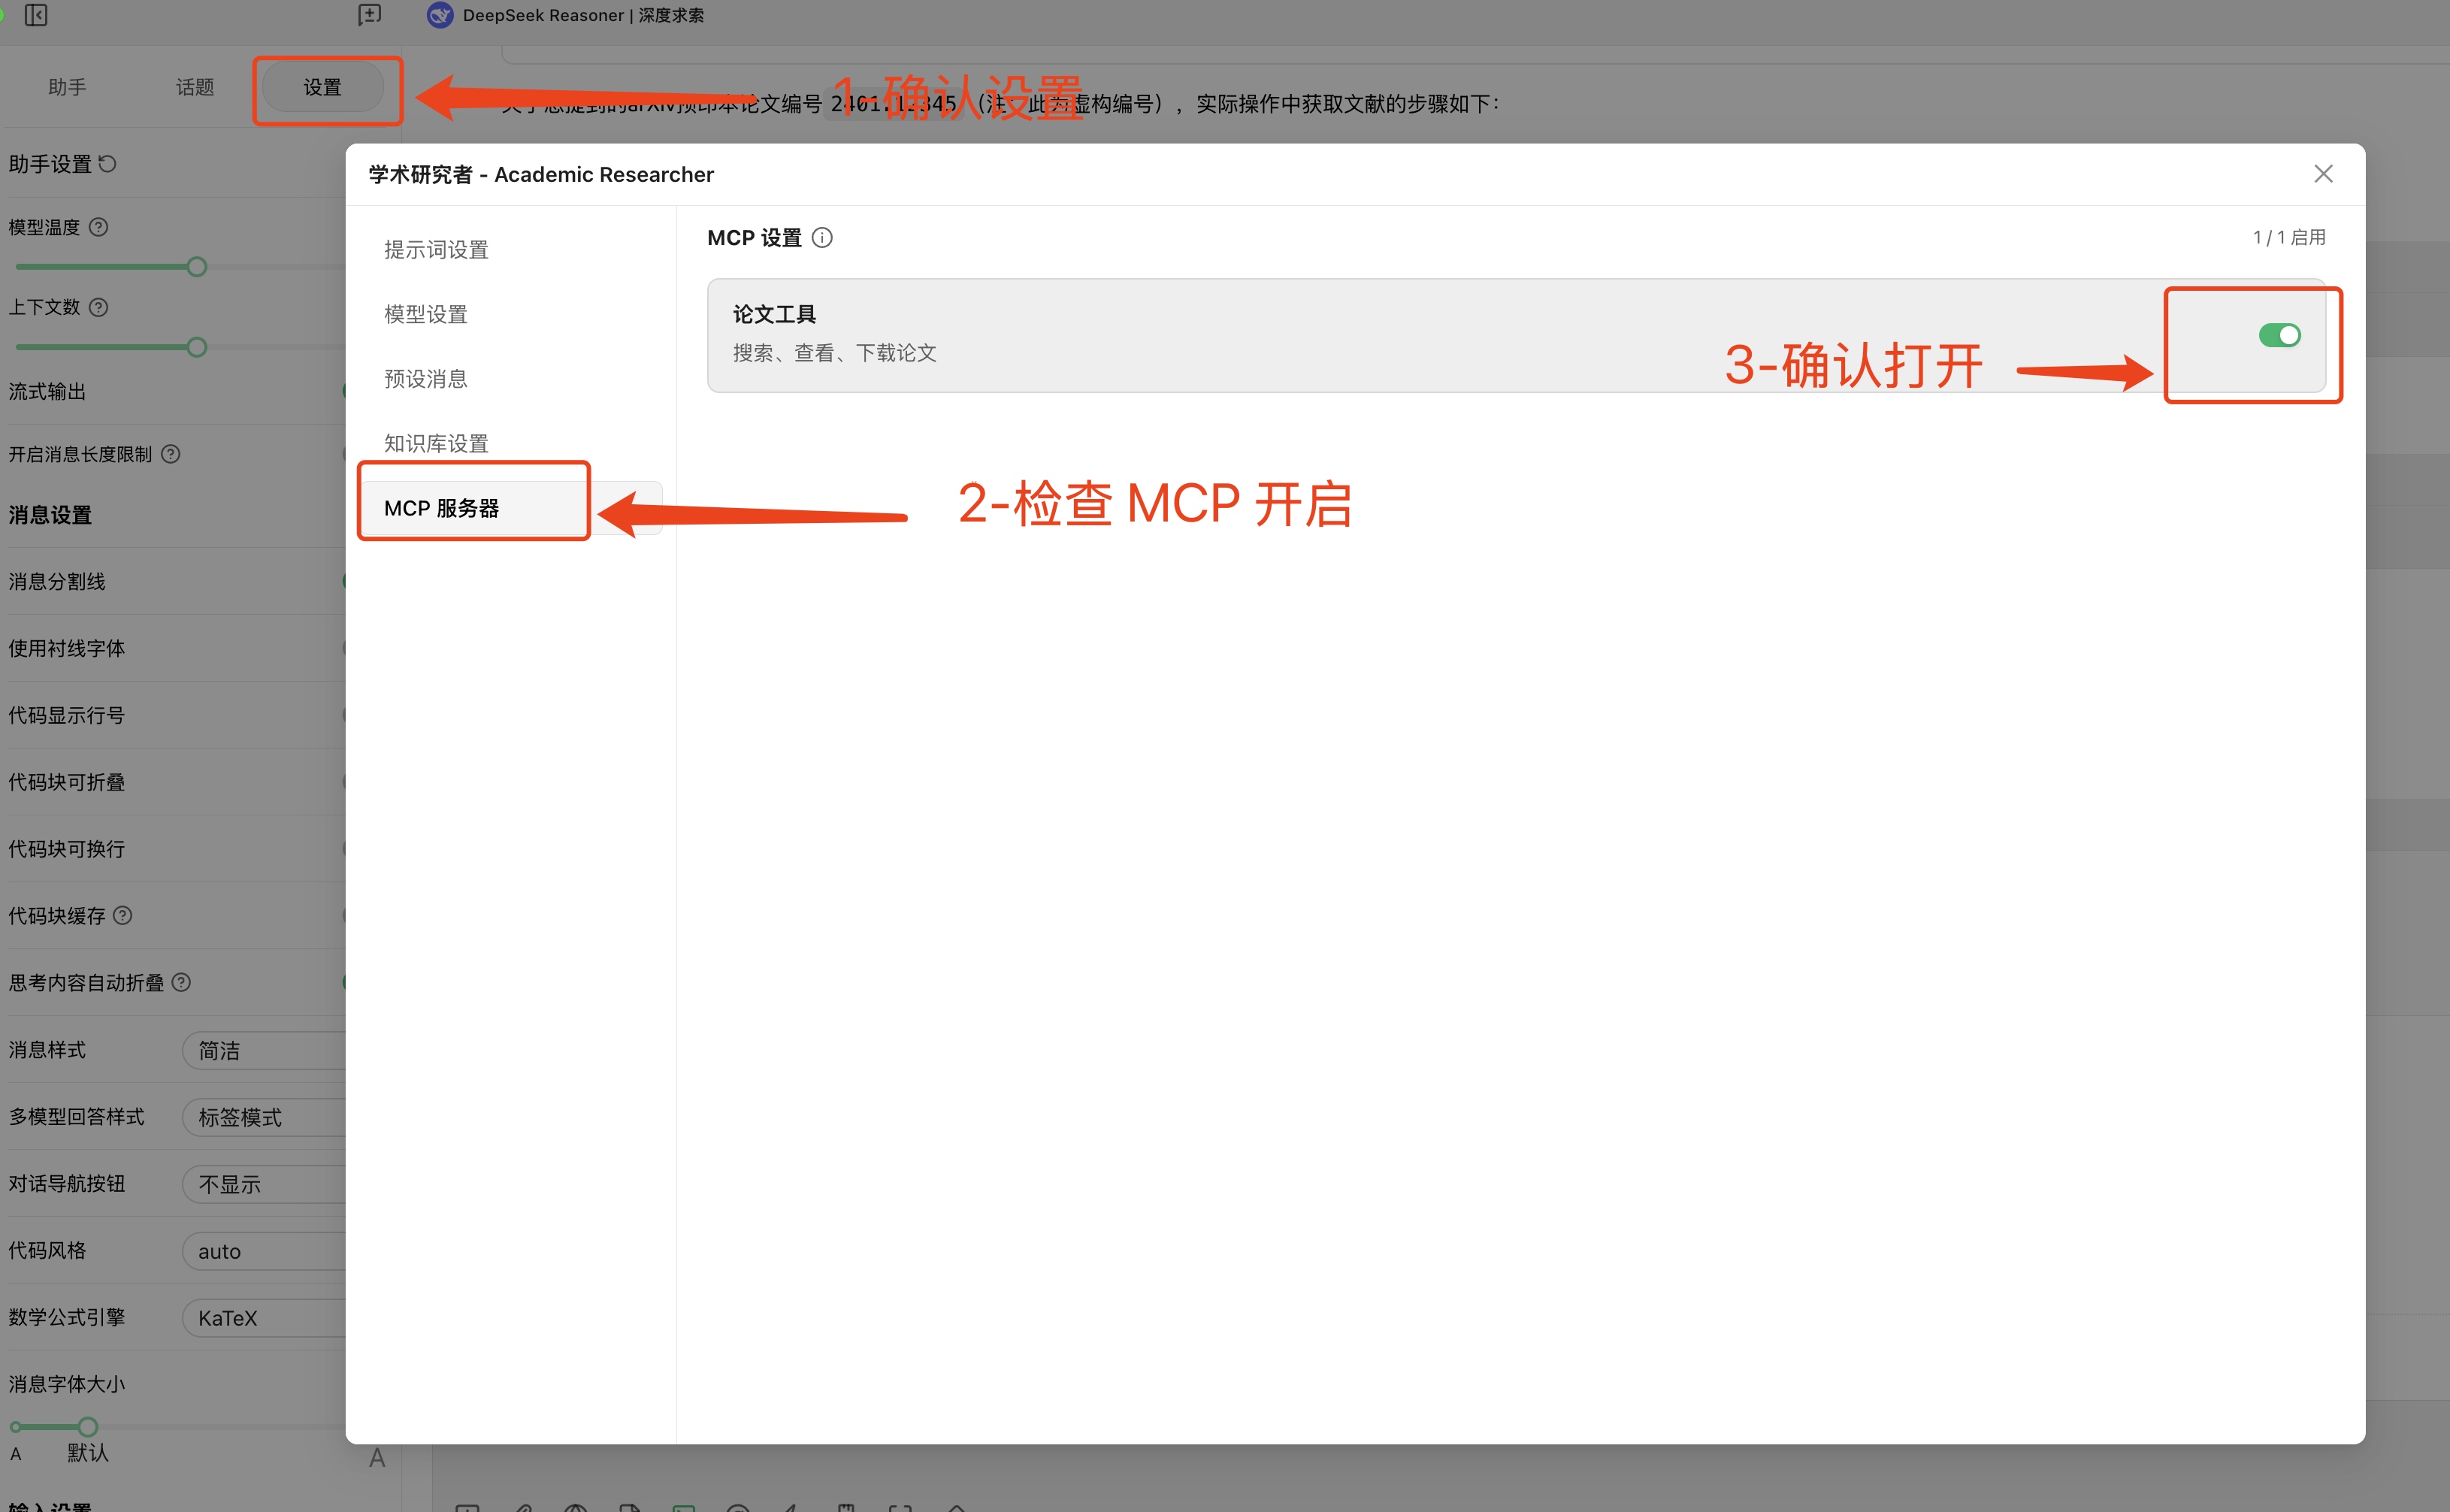This screenshot has height=1512, width=2450.
Task: Click the '1 / 1 启用' status text
Action: 2289,237
